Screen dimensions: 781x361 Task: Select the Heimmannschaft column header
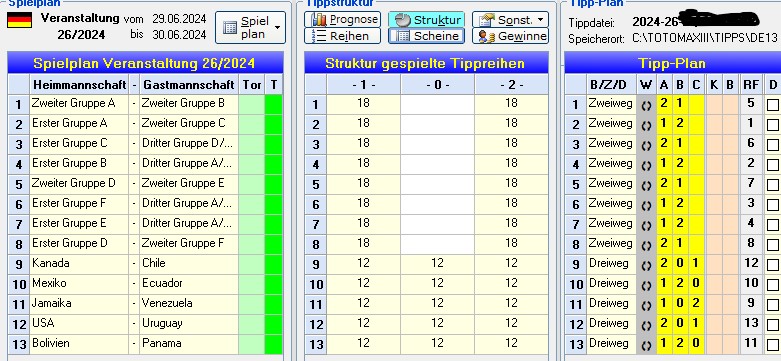tap(79, 85)
